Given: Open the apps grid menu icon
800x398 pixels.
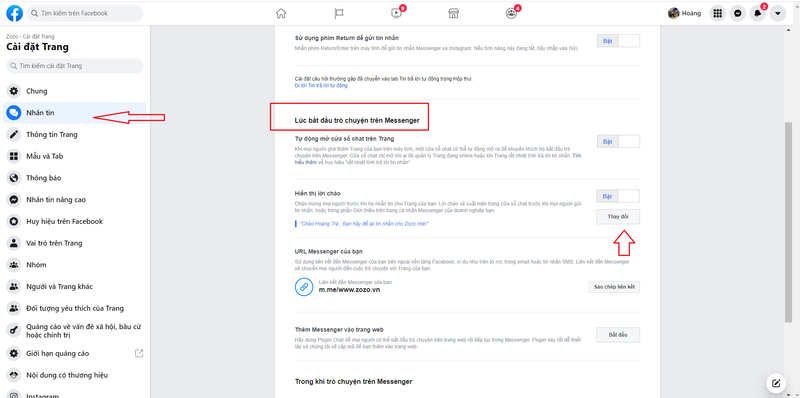Looking at the screenshot, I should tap(717, 13).
